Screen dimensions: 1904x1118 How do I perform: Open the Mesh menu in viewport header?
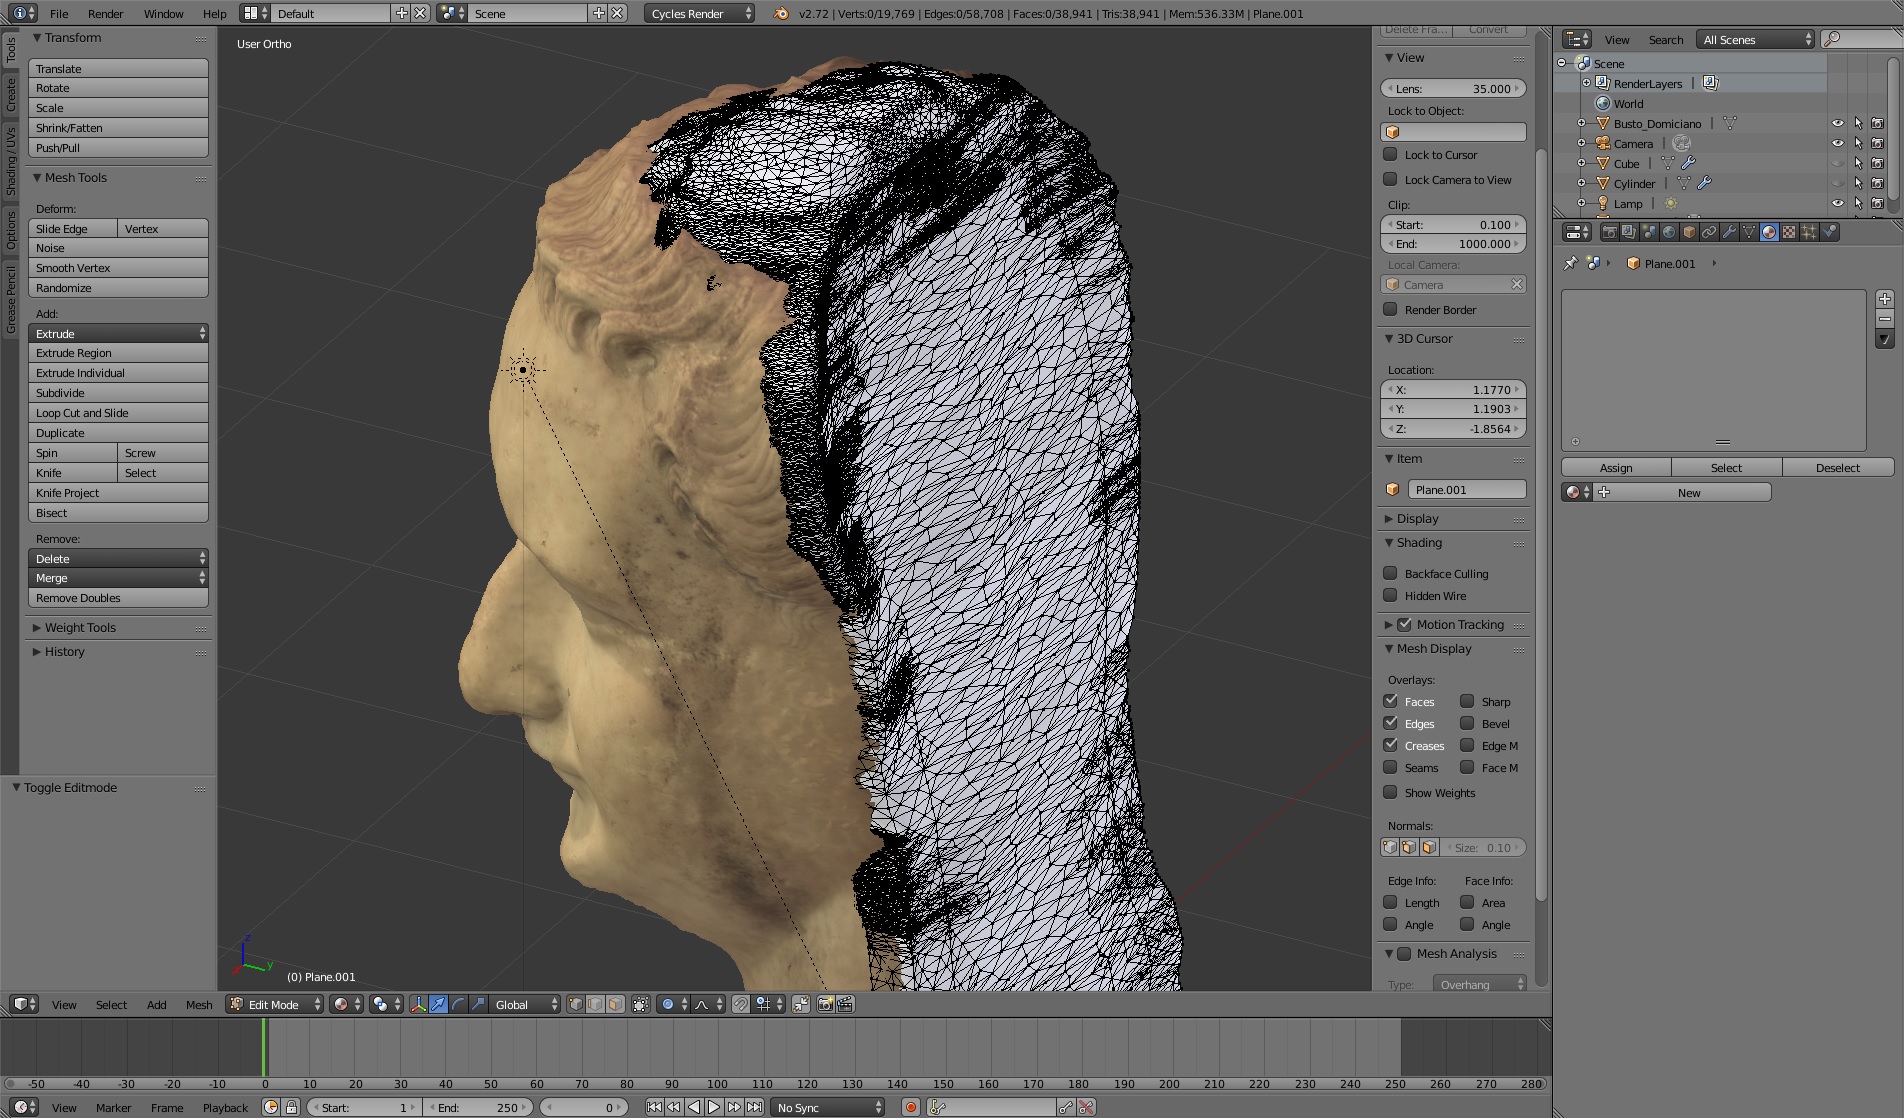[199, 1004]
